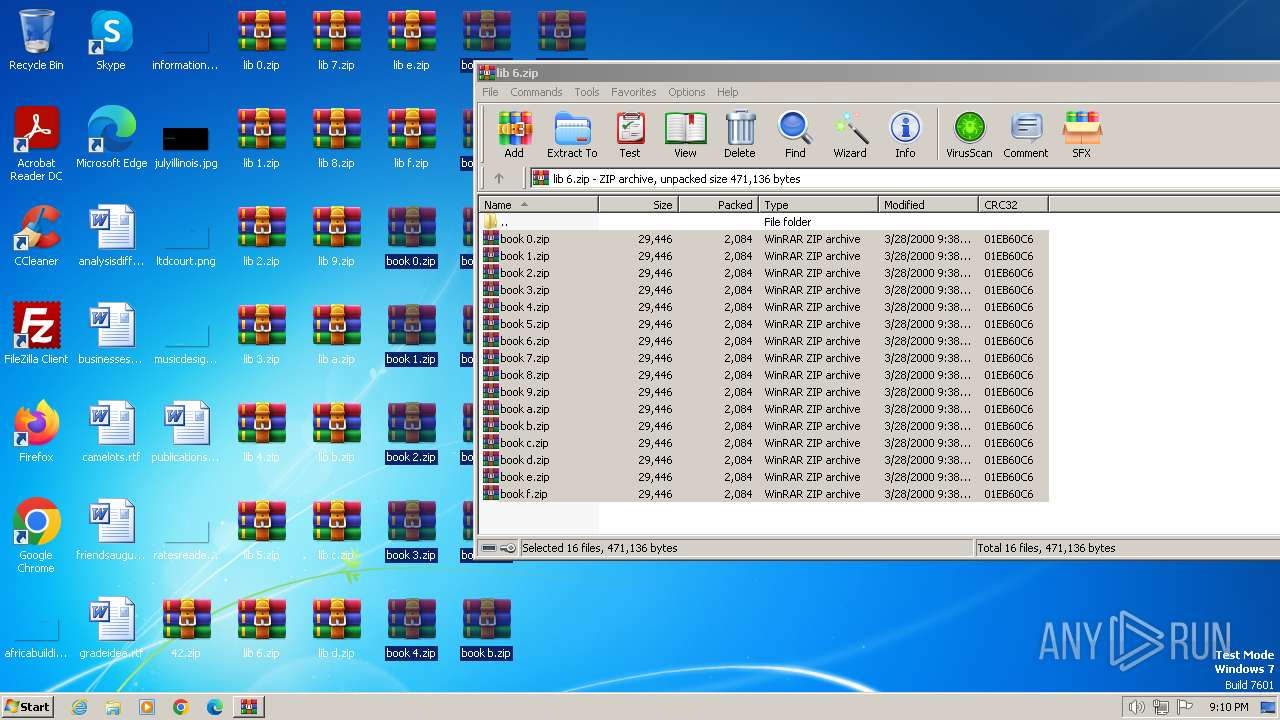1280x720 pixels.
Task: Sort list by Packed column header
Action: 718,205
